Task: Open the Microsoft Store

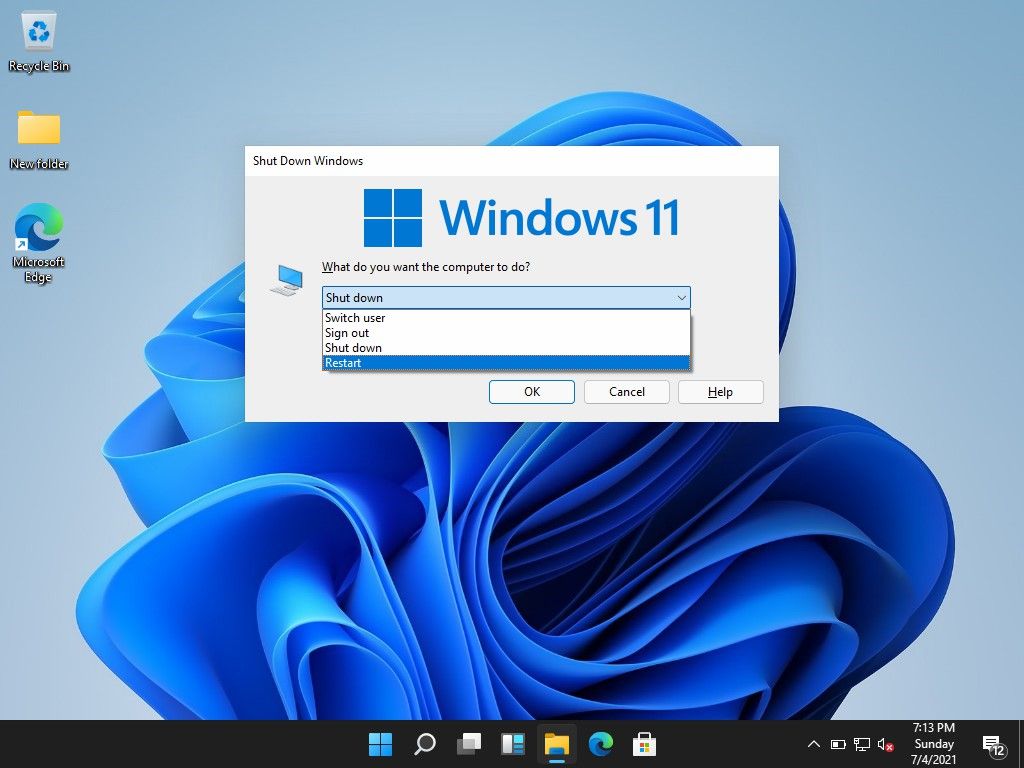Action: tap(645, 744)
